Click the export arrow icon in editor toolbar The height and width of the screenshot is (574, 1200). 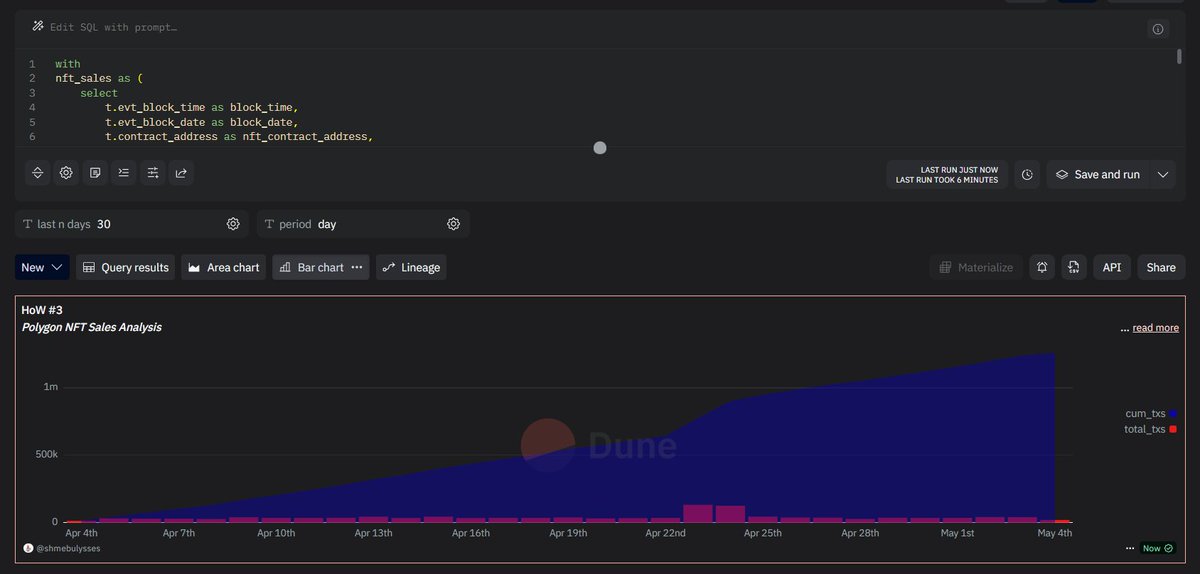point(181,173)
